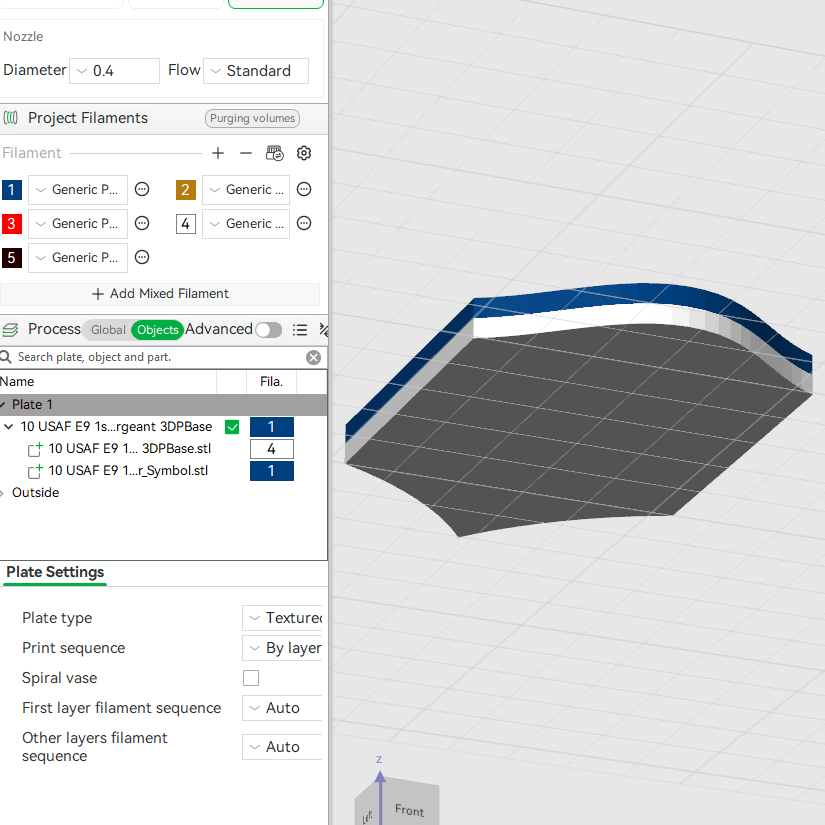Image resolution: width=825 pixels, height=825 pixels.
Task: Open AMS filament sync icon
Action: tap(275, 153)
